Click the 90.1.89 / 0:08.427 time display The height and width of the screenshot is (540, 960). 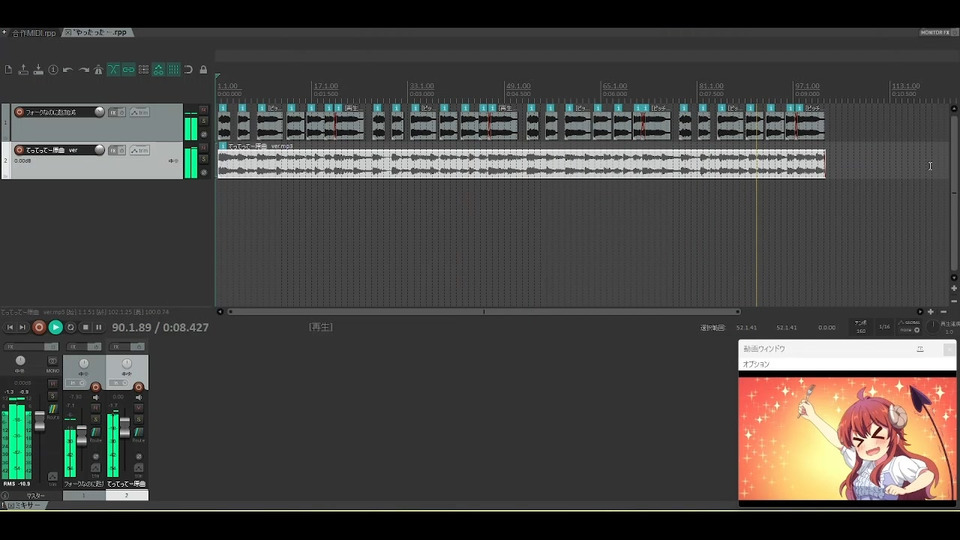(x=160, y=328)
